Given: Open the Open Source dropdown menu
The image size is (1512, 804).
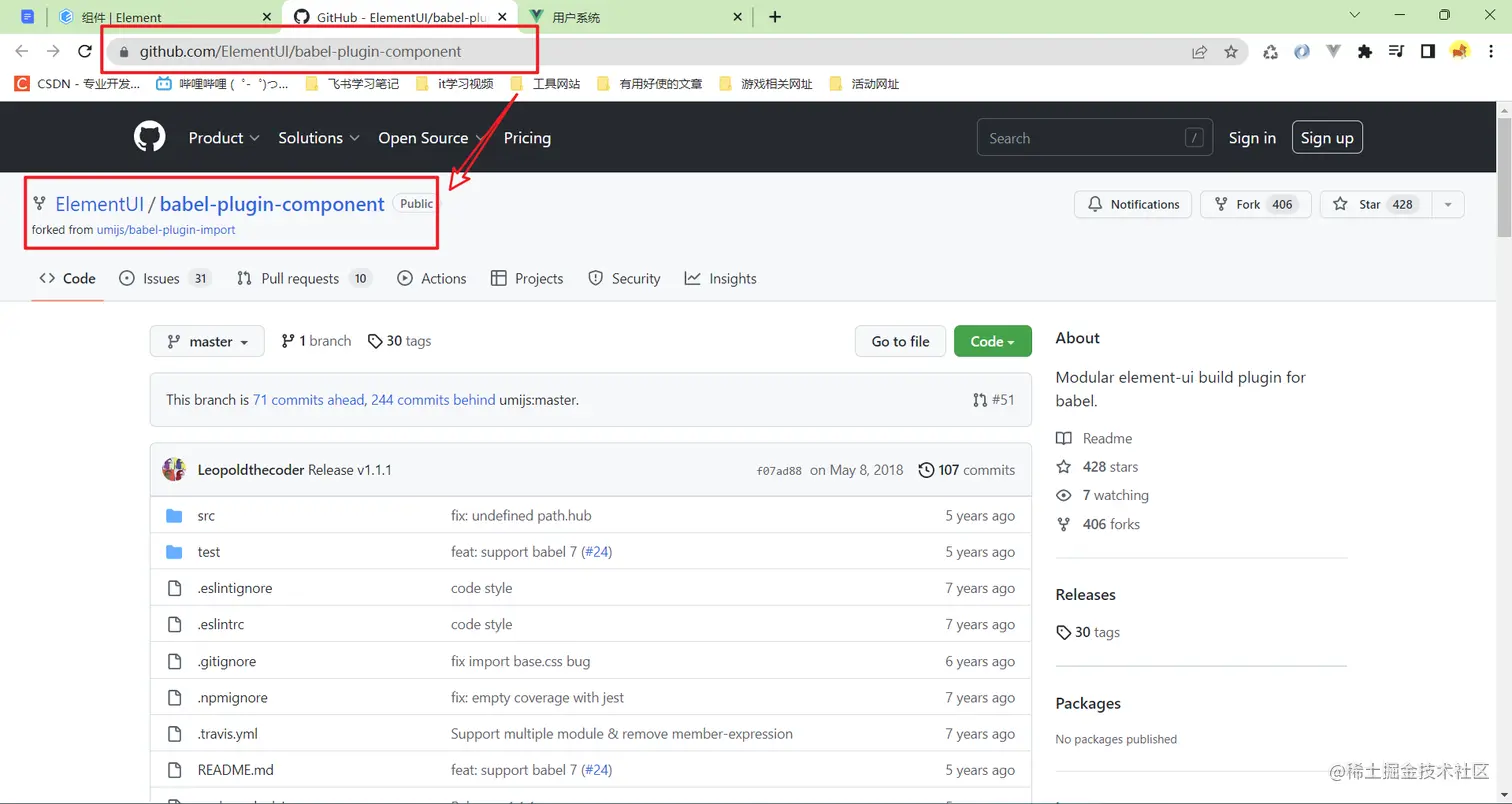Looking at the screenshot, I should [431, 138].
